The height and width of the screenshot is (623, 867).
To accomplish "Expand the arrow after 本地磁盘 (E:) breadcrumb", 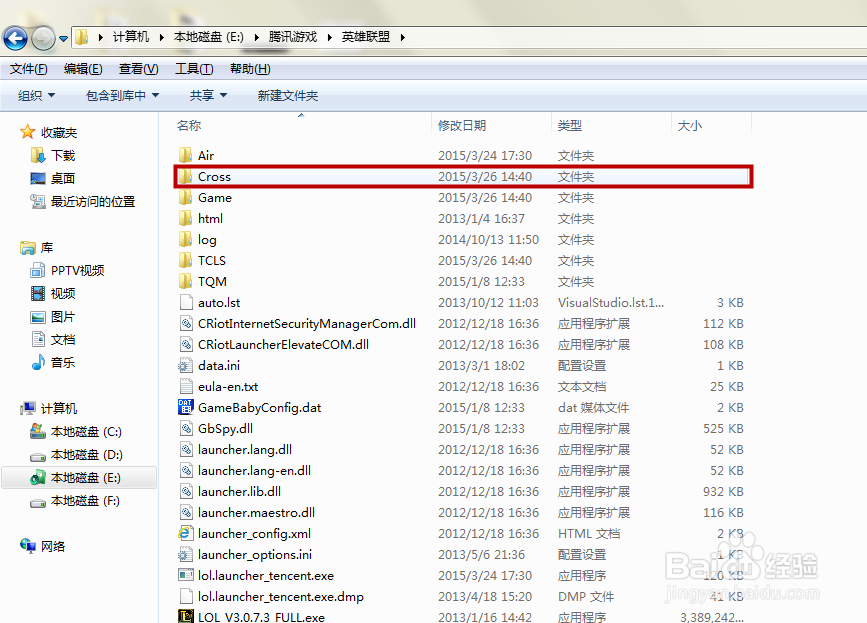I will [257, 37].
